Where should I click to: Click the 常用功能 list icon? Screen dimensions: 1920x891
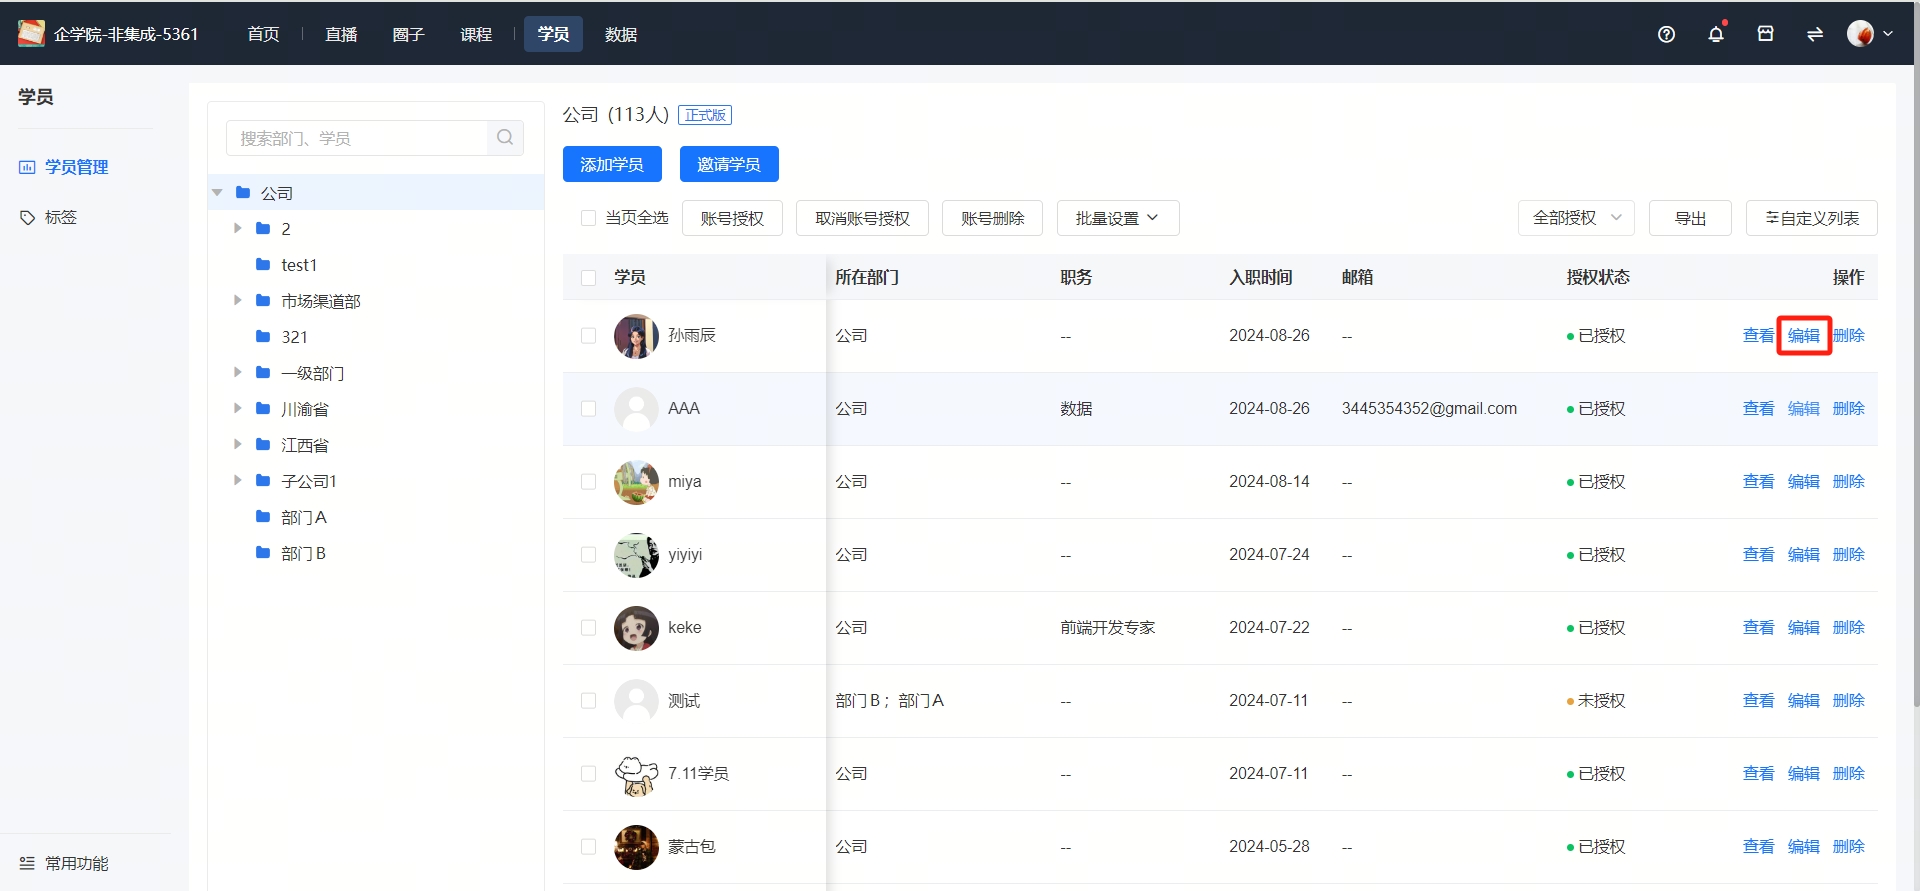(x=27, y=863)
